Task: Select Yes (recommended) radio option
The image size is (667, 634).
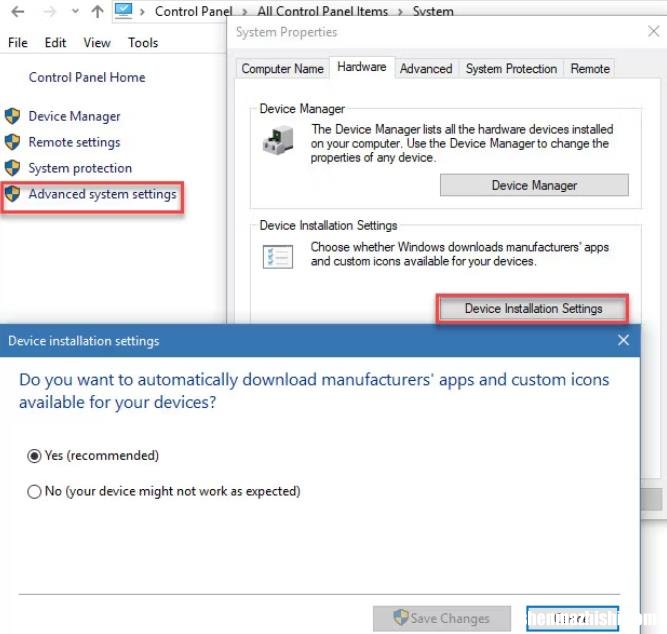Action: click(34, 456)
